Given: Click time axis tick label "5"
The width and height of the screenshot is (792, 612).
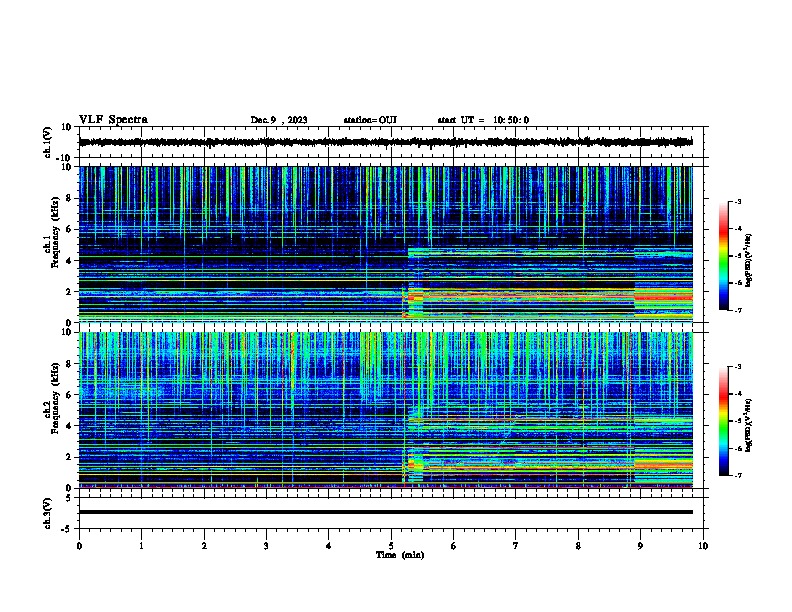Looking at the screenshot, I should point(391,546).
